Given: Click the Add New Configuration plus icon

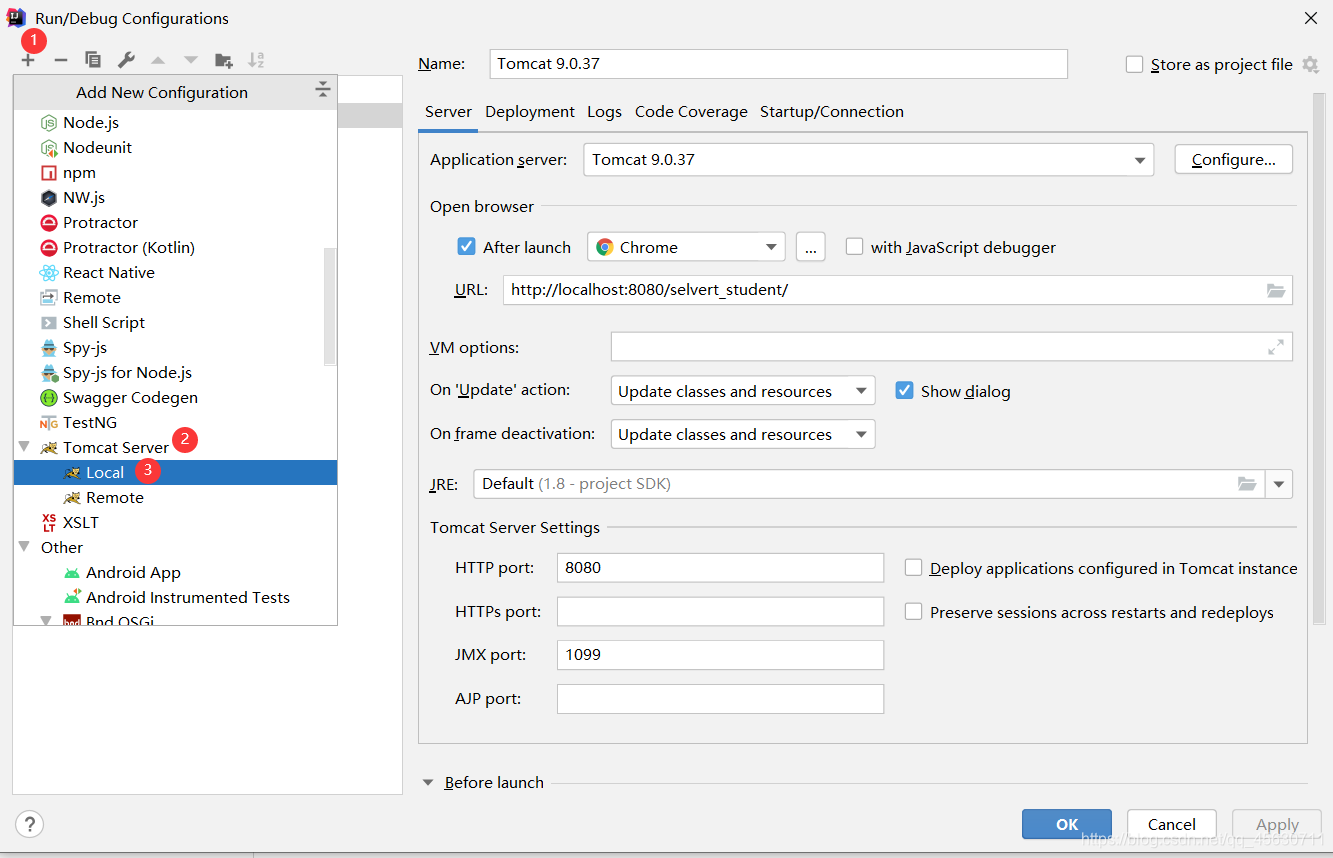Looking at the screenshot, I should click(x=28, y=60).
